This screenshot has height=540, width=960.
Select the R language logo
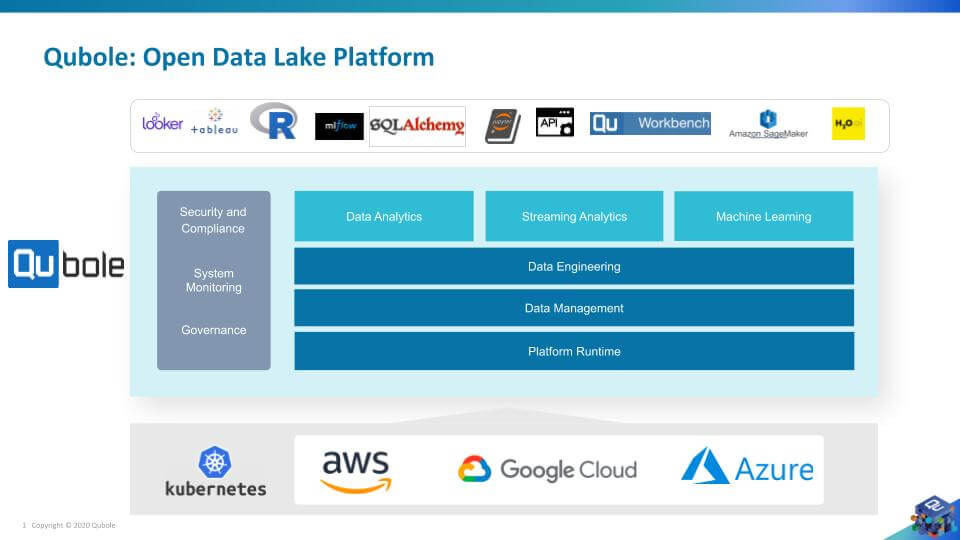274,121
